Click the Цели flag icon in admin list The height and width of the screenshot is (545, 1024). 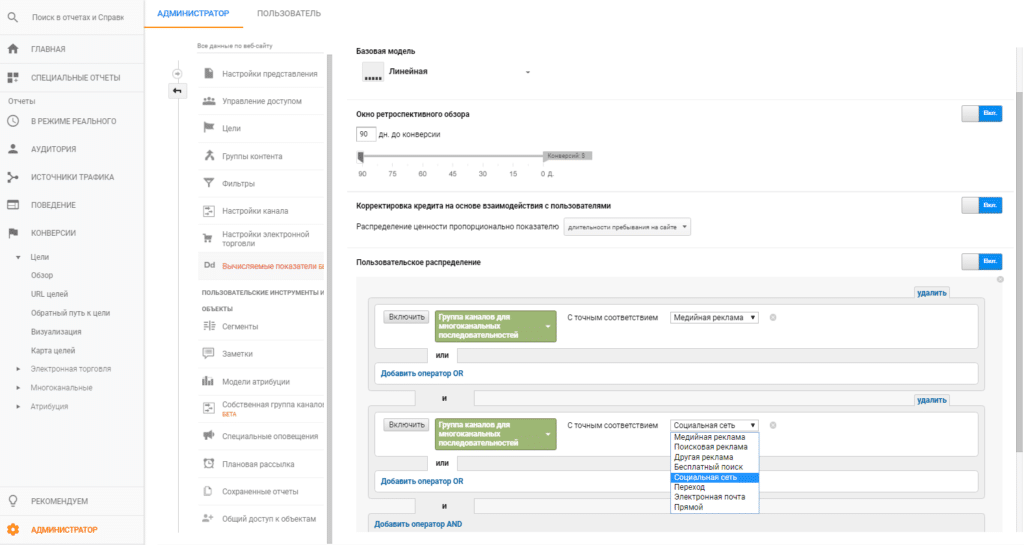pyautogui.click(x=208, y=128)
